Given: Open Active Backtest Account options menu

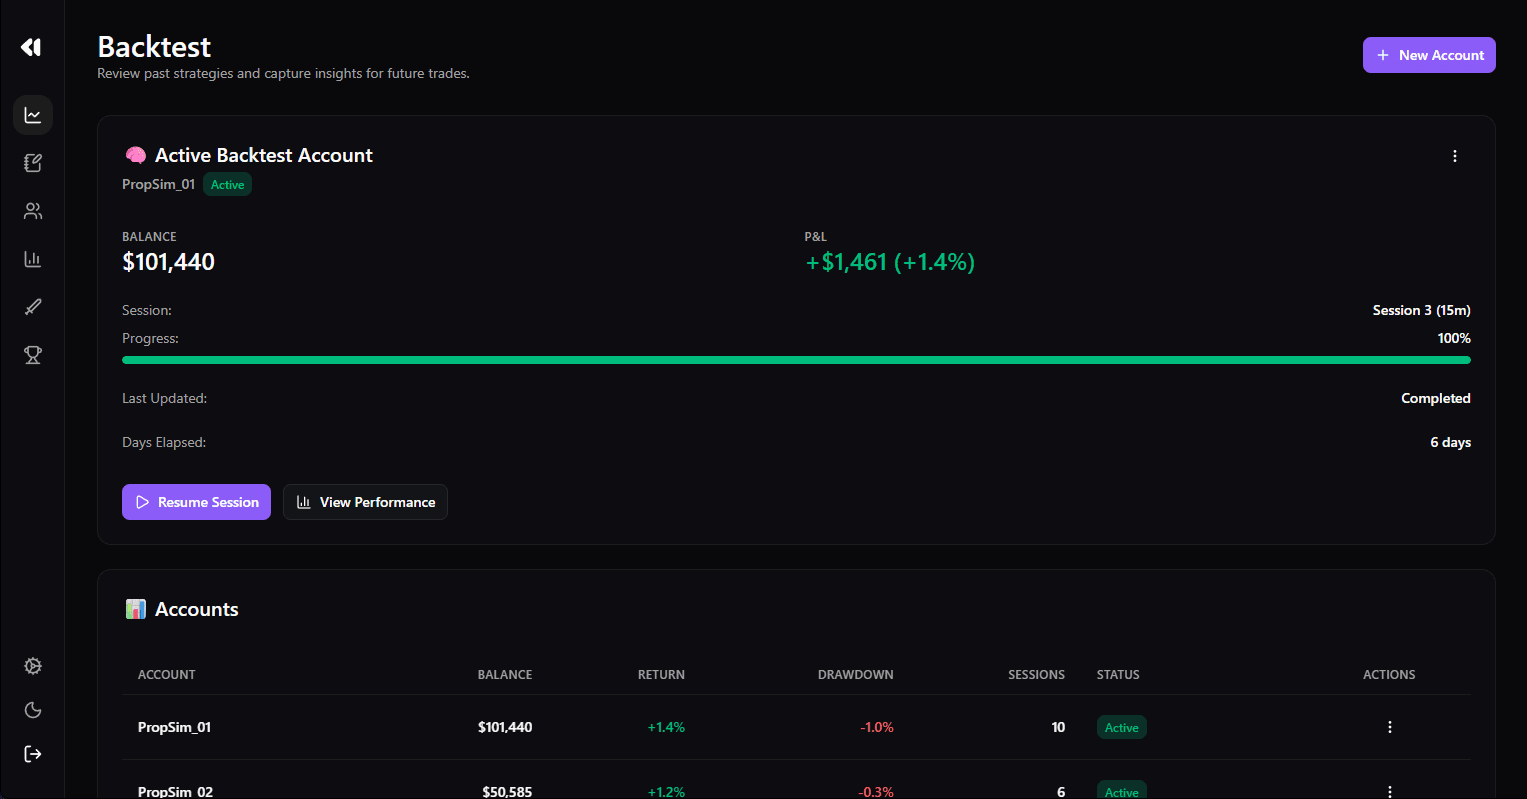Looking at the screenshot, I should pos(1454,156).
